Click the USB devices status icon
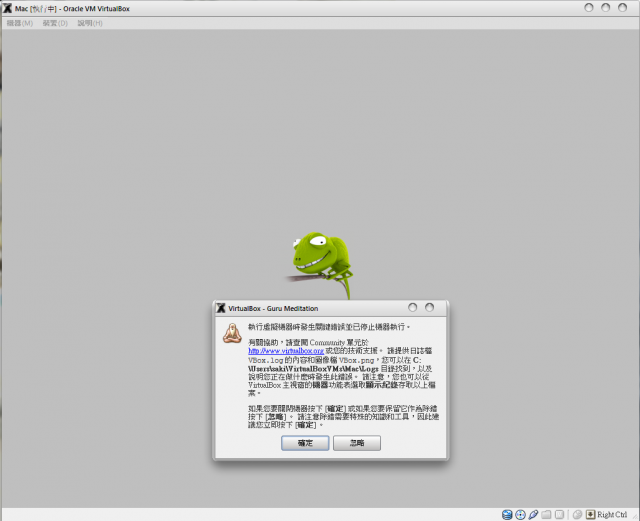 (533, 514)
